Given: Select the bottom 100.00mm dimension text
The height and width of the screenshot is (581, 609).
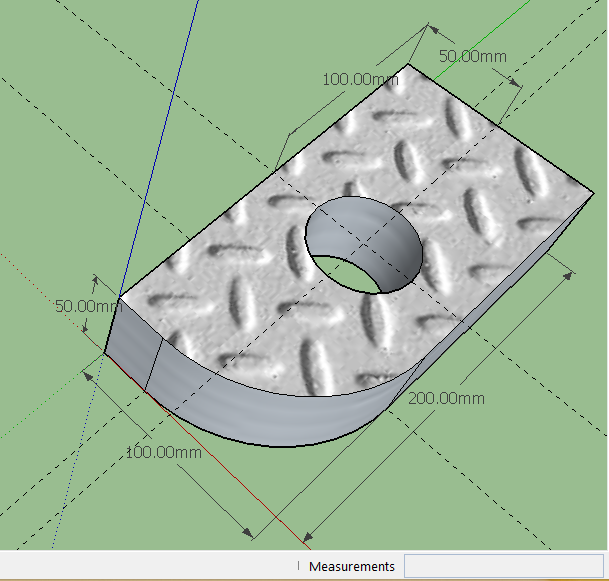Looking at the screenshot, I should 163,452.
